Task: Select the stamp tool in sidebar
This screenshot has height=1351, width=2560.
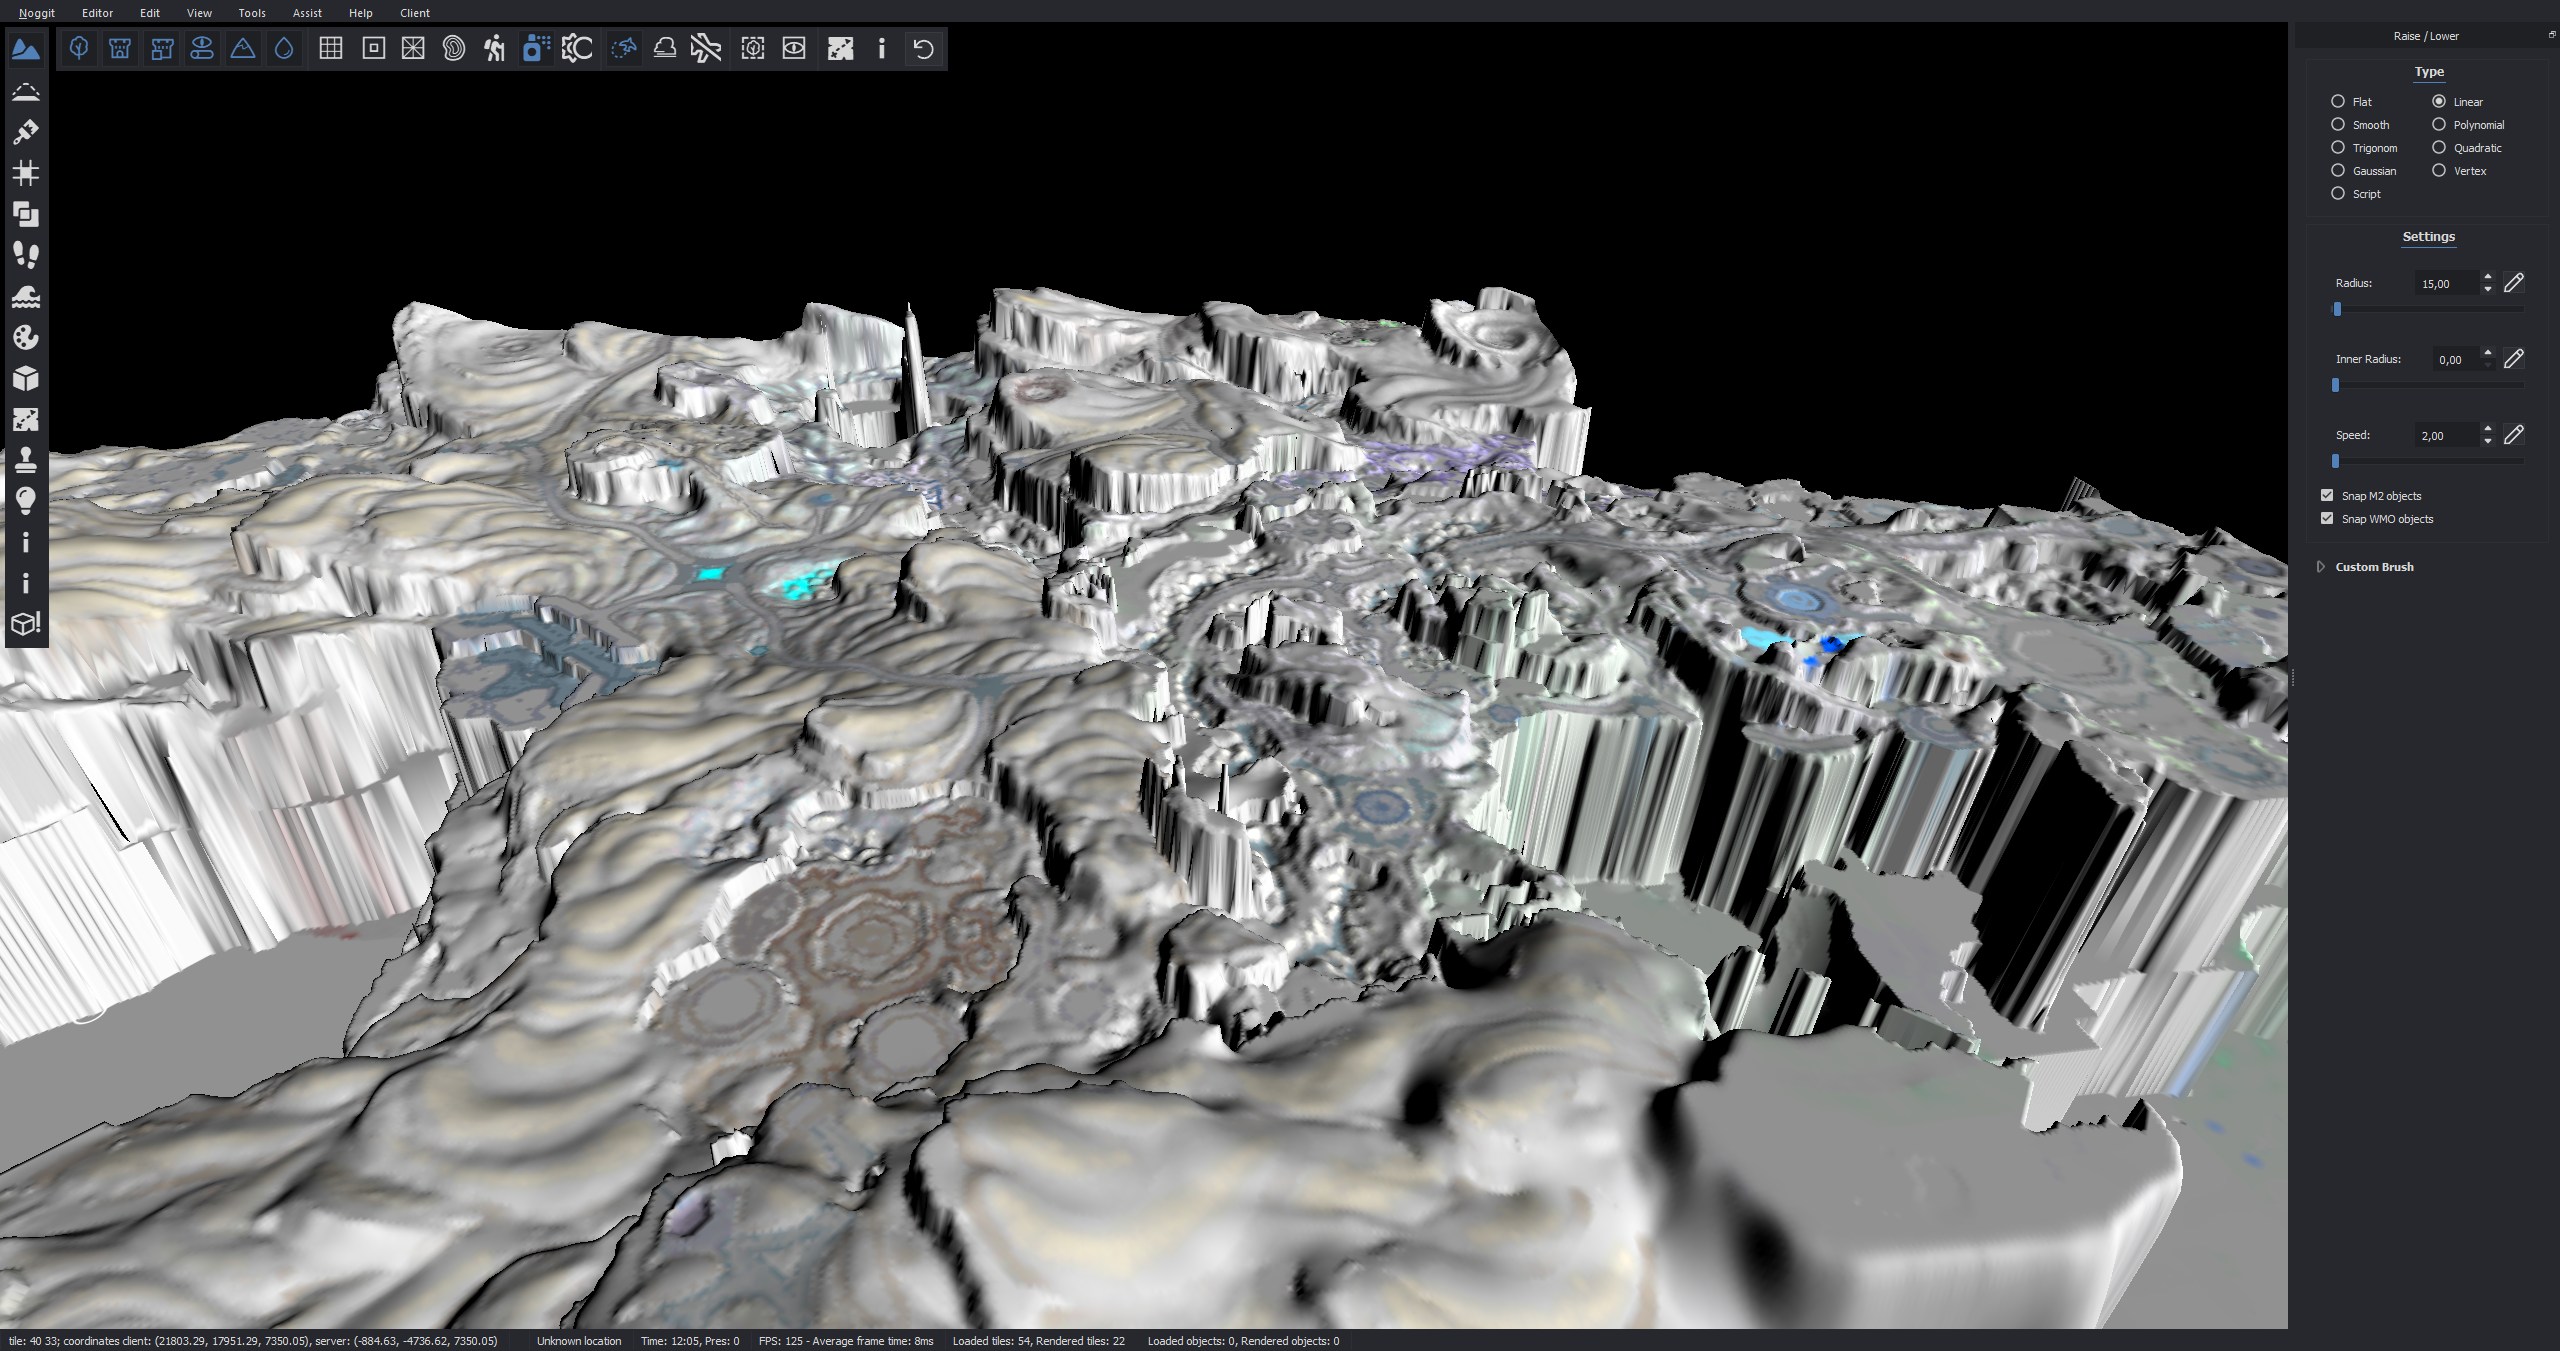Action: [x=26, y=460]
